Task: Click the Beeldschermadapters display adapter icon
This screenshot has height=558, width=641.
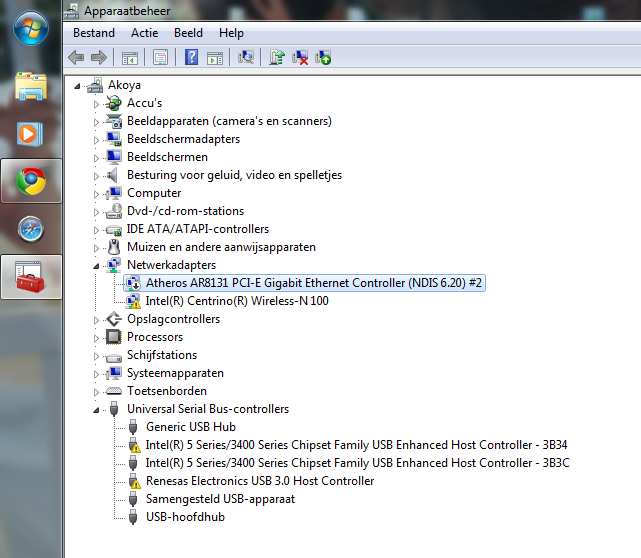Action: pos(114,139)
